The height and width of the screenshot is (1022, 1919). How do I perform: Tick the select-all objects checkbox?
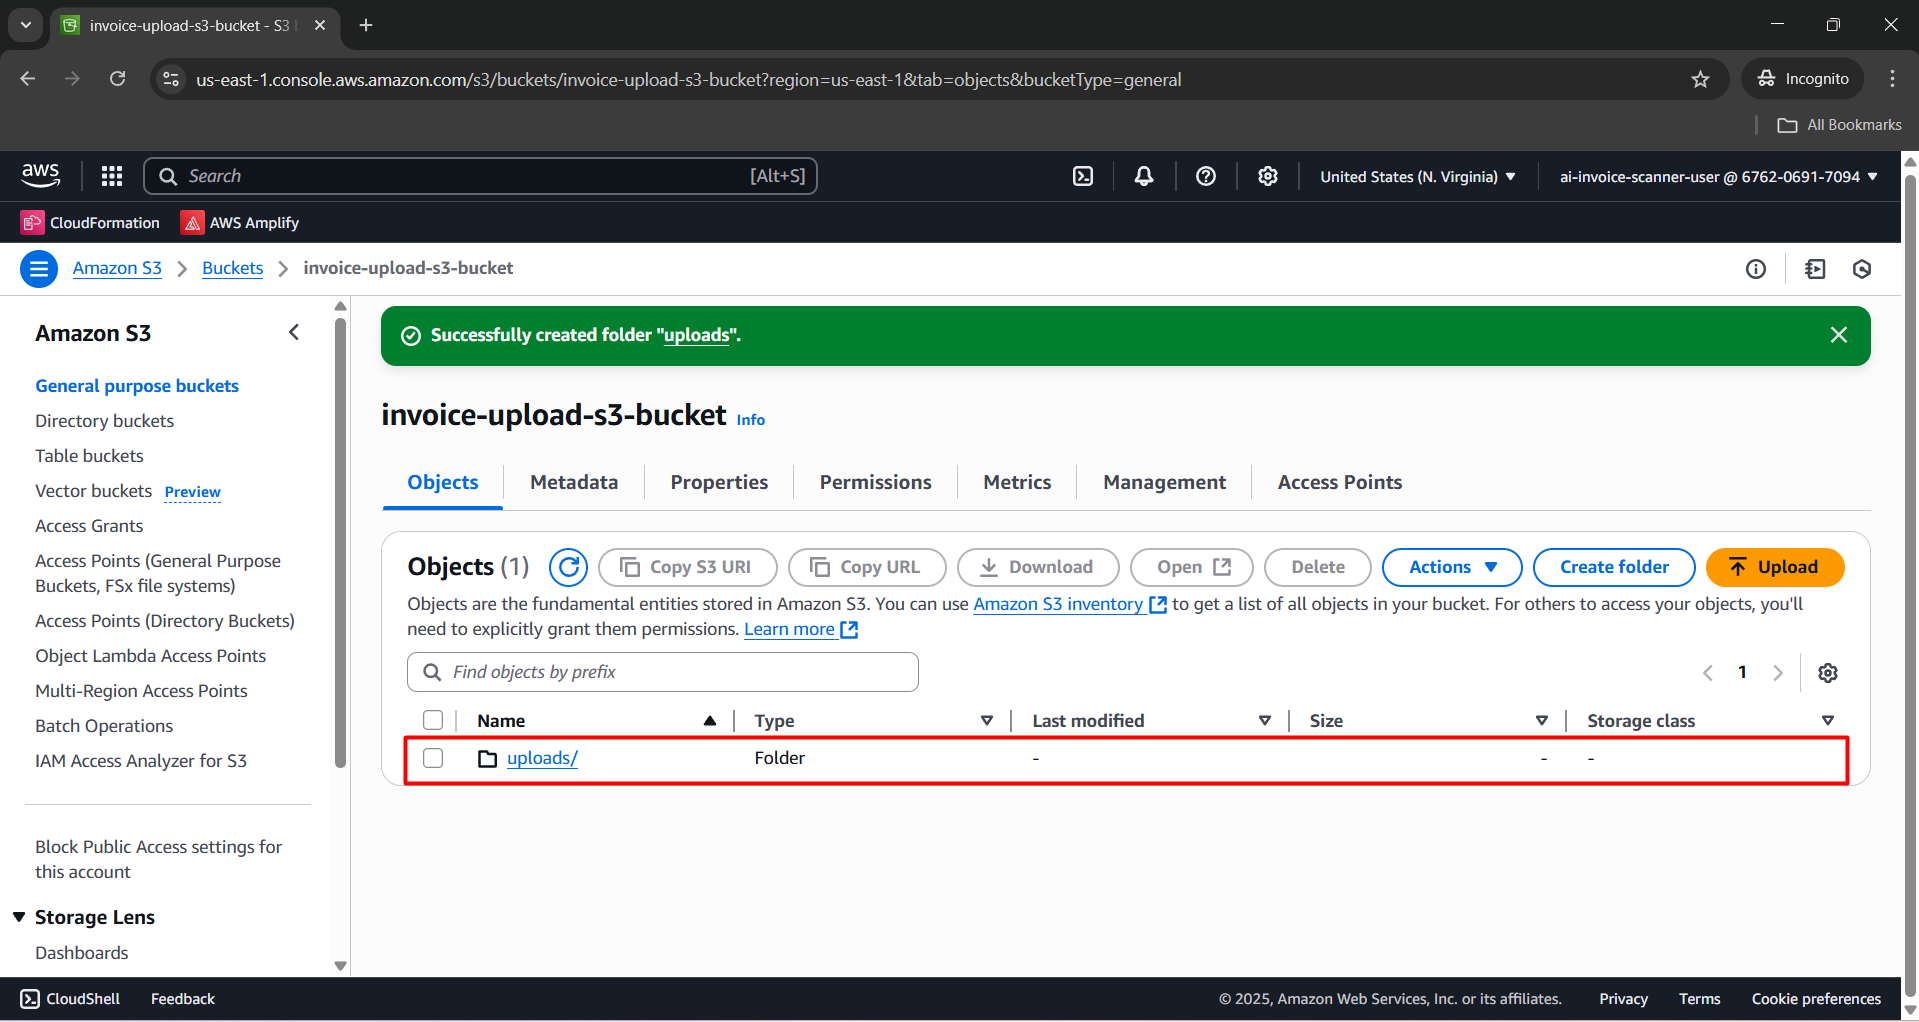point(433,720)
